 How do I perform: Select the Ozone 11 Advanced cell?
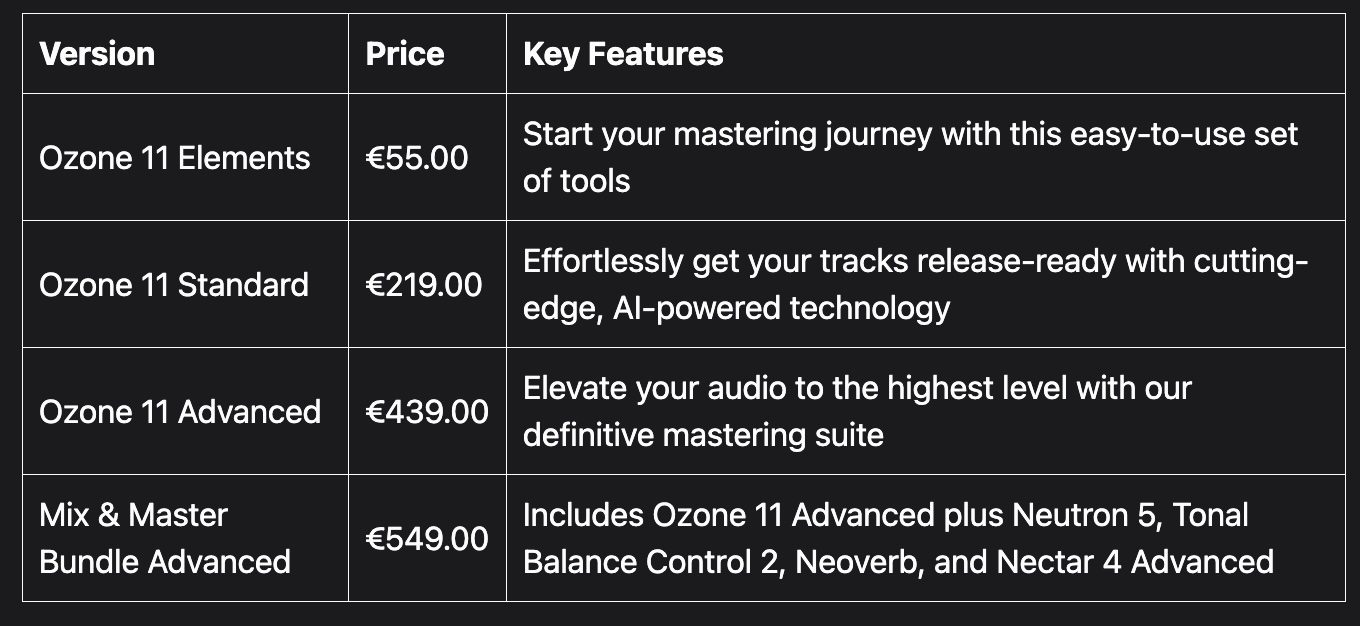[x=180, y=412]
